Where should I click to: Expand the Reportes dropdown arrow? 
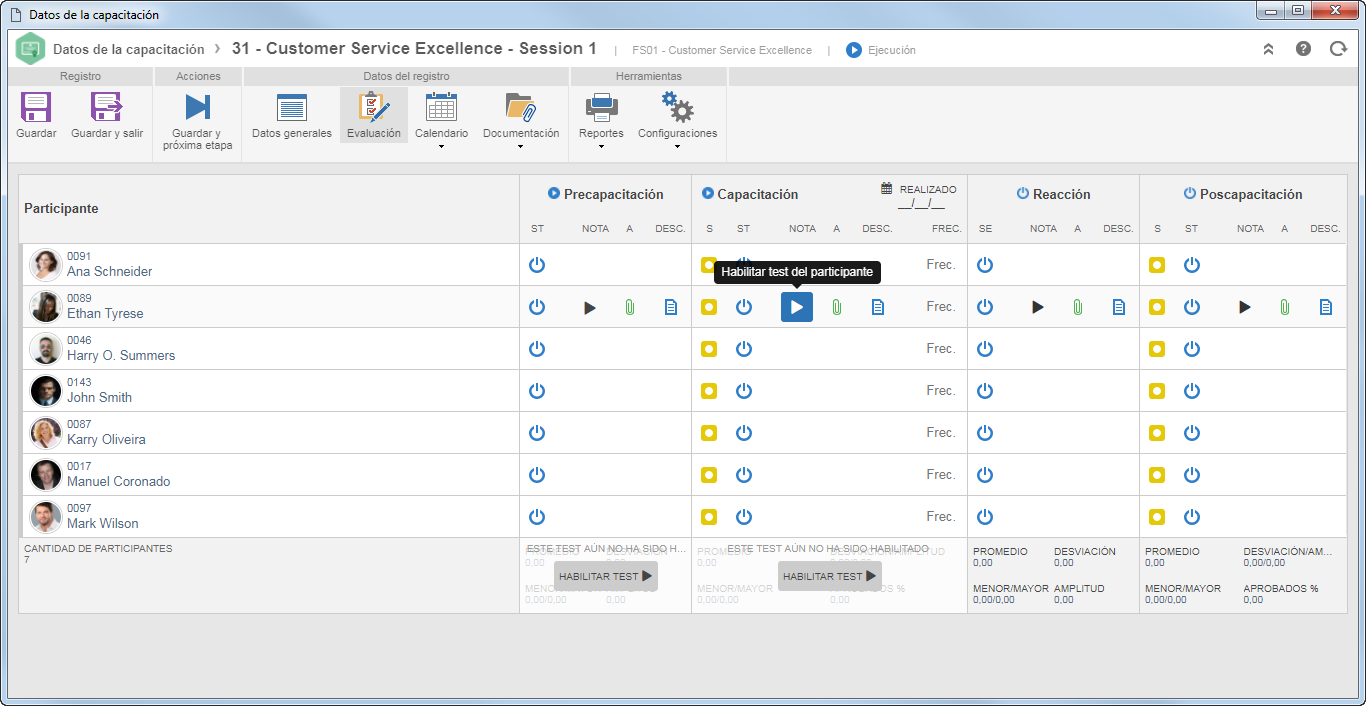[x=601, y=147]
